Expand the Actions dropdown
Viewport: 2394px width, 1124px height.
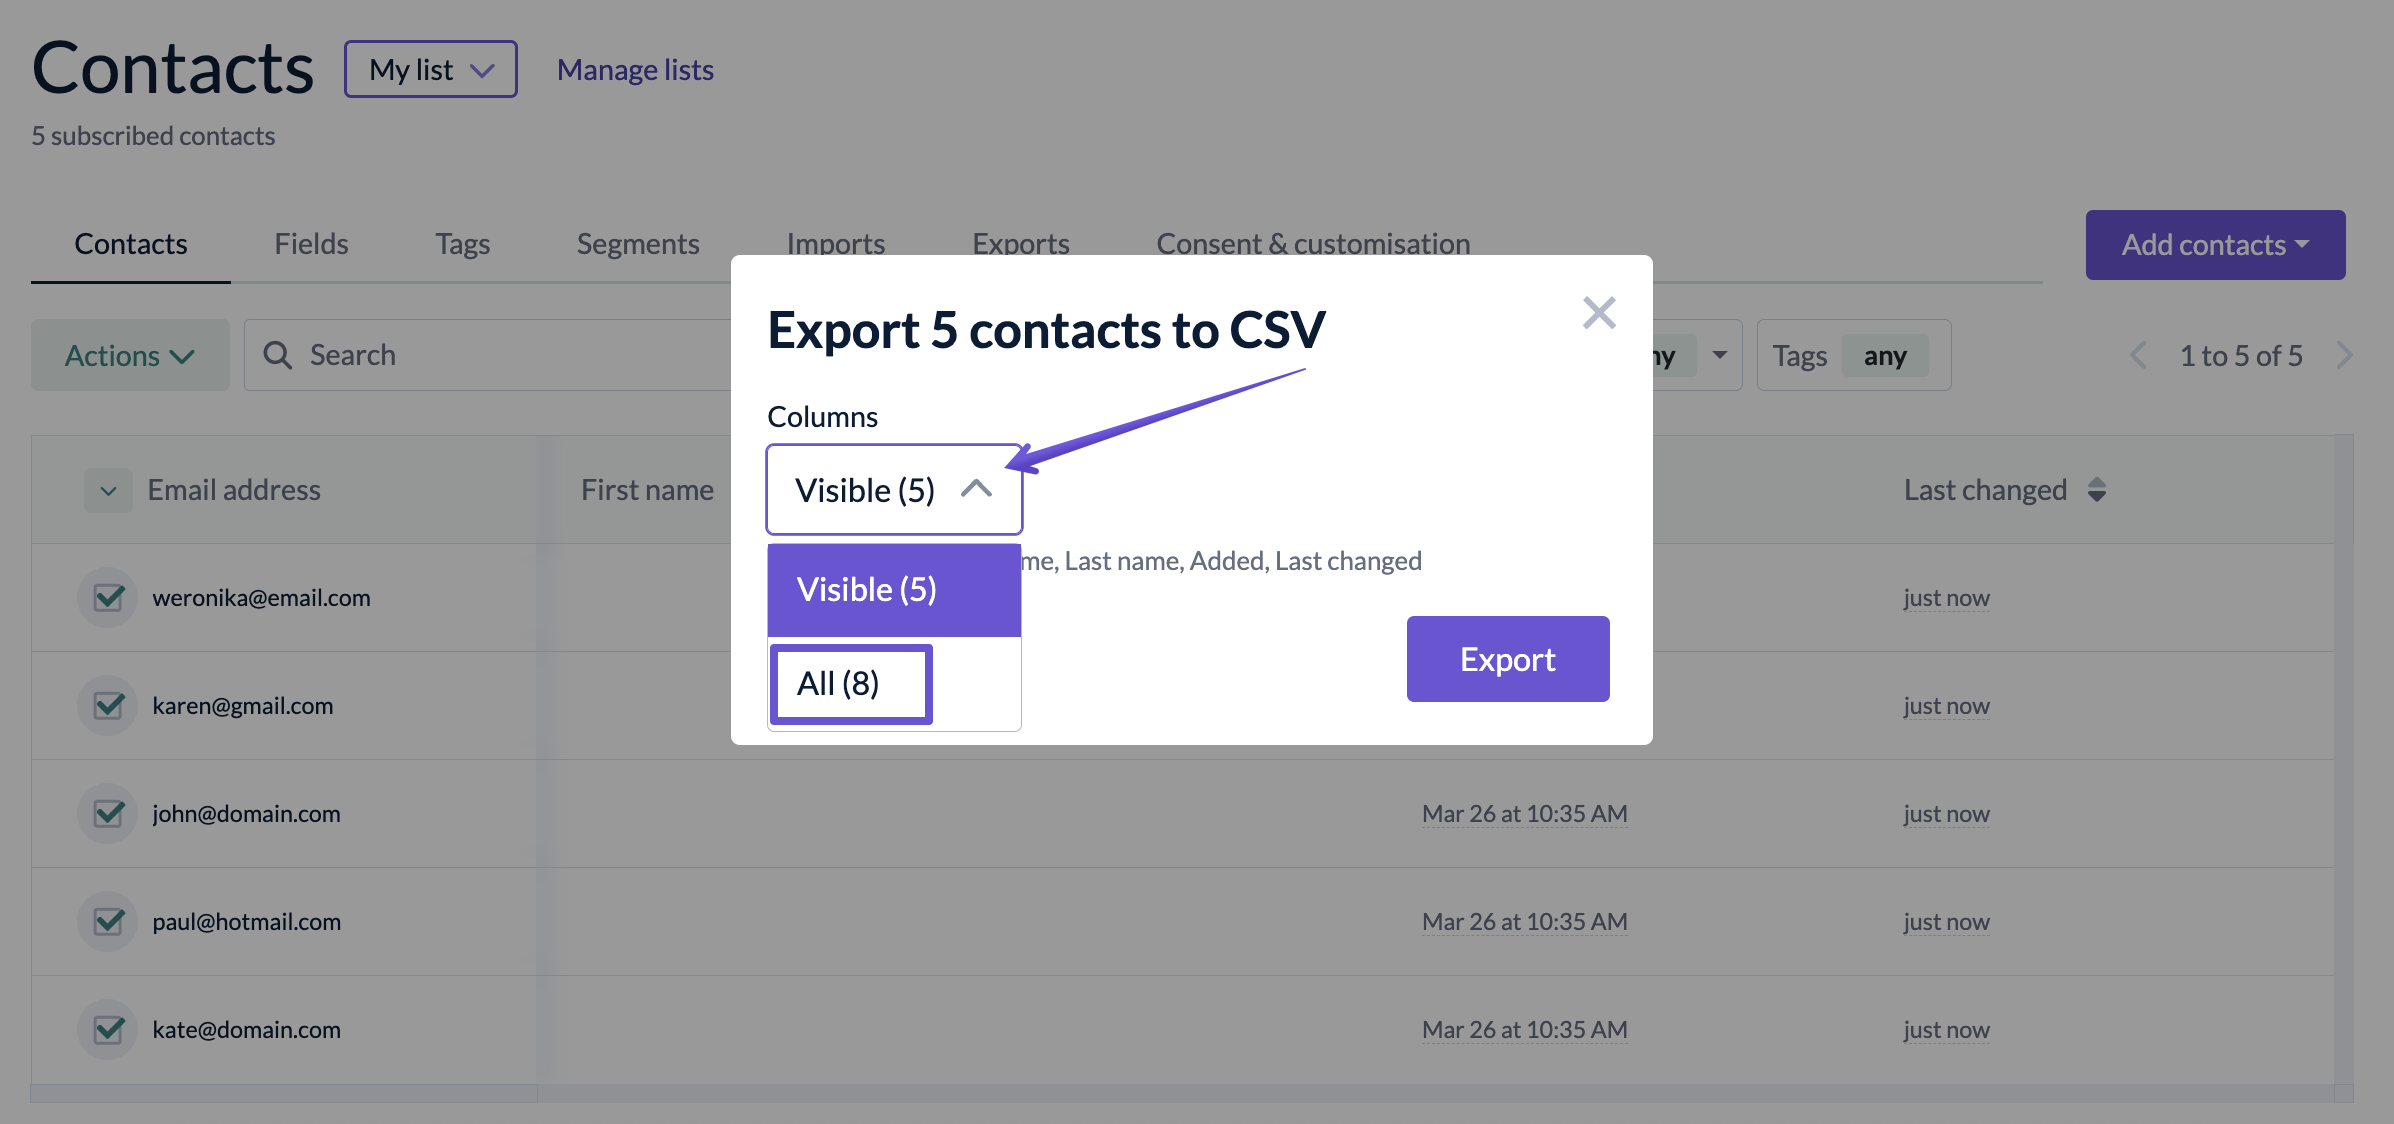pos(130,355)
